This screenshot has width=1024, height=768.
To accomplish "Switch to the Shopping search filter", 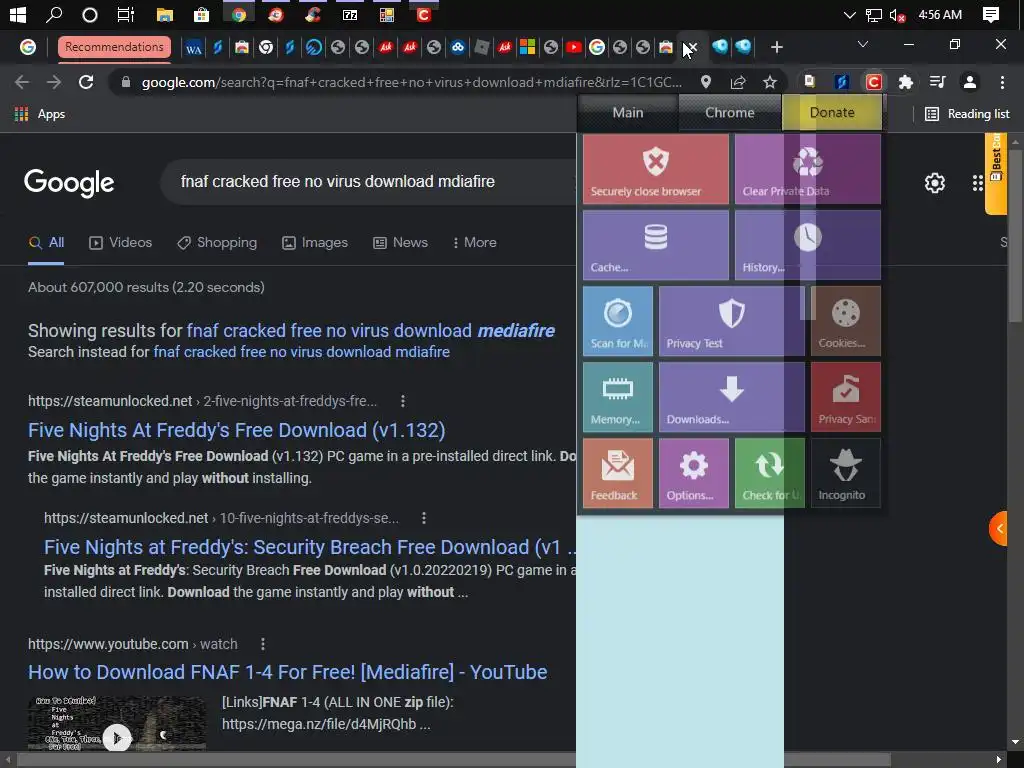I will click(x=217, y=242).
